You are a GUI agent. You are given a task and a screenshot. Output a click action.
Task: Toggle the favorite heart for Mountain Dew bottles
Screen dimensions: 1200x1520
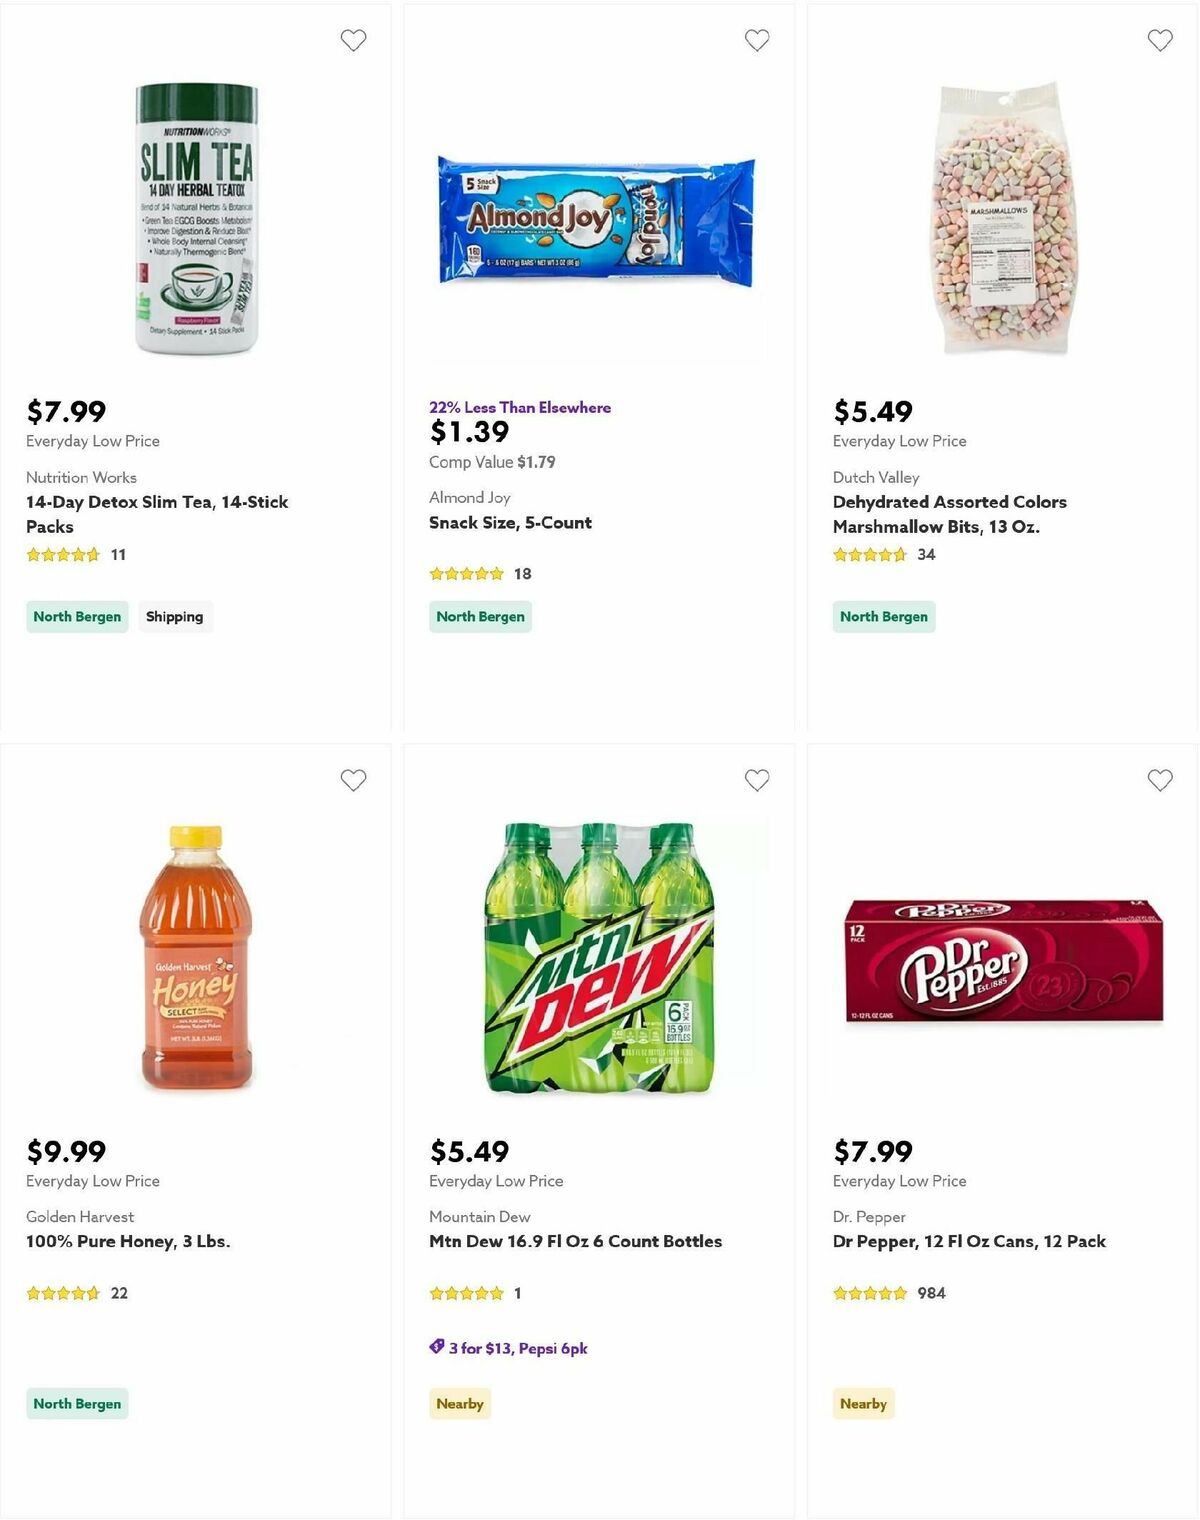coord(756,779)
